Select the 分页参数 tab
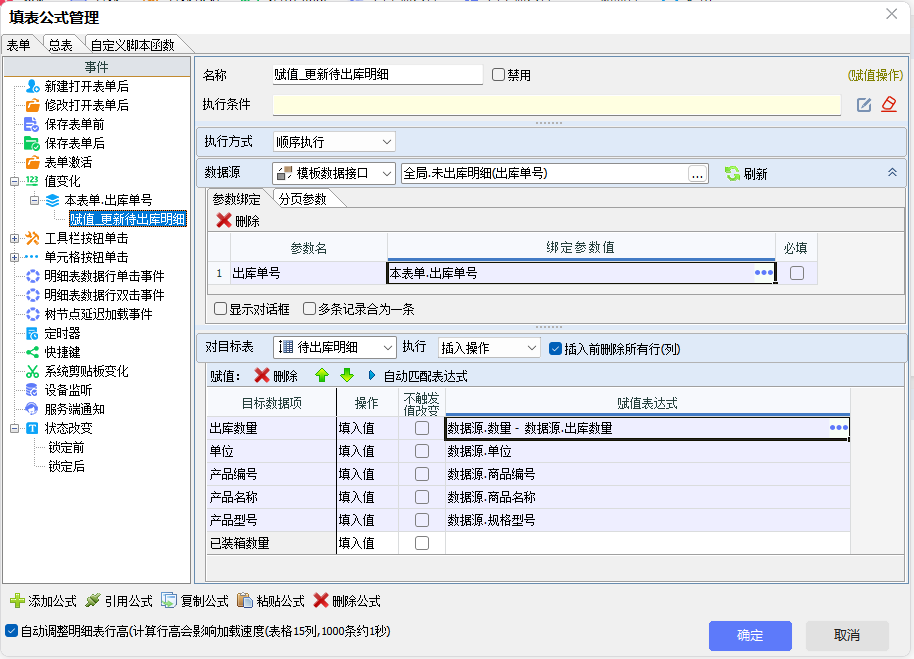 coord(303,199)
